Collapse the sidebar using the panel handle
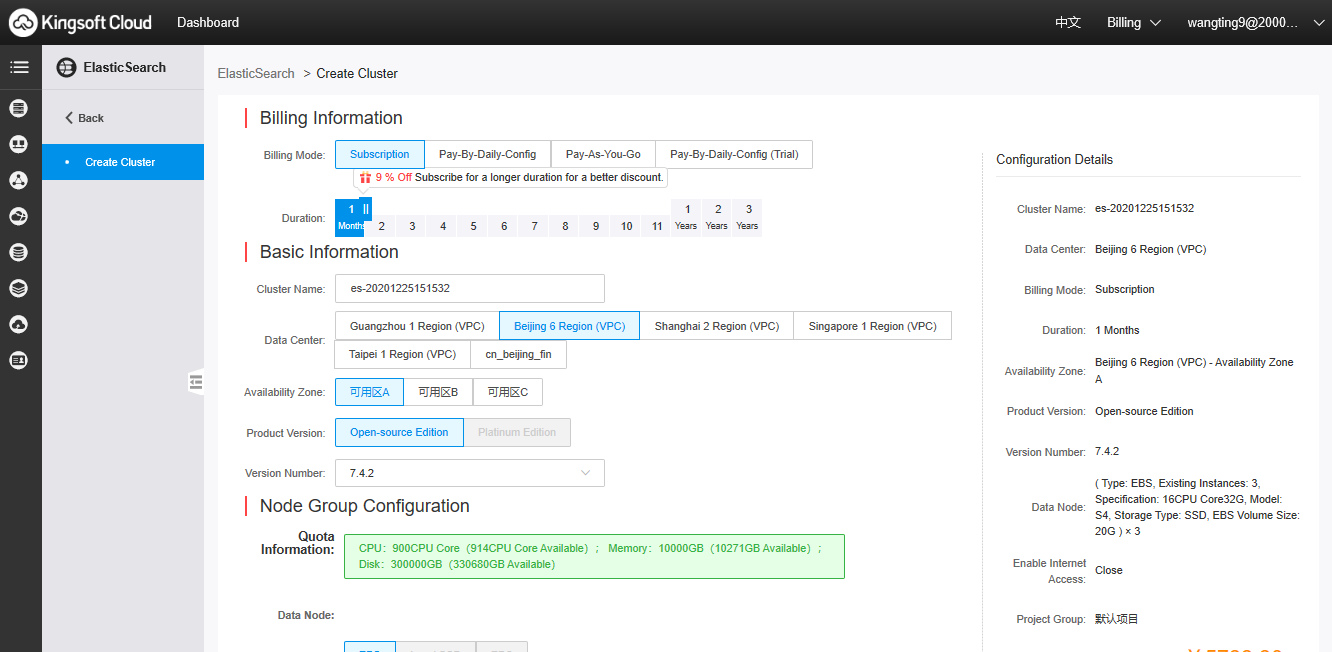Viewport: 1332px width, 652px height. click(195, 381)
